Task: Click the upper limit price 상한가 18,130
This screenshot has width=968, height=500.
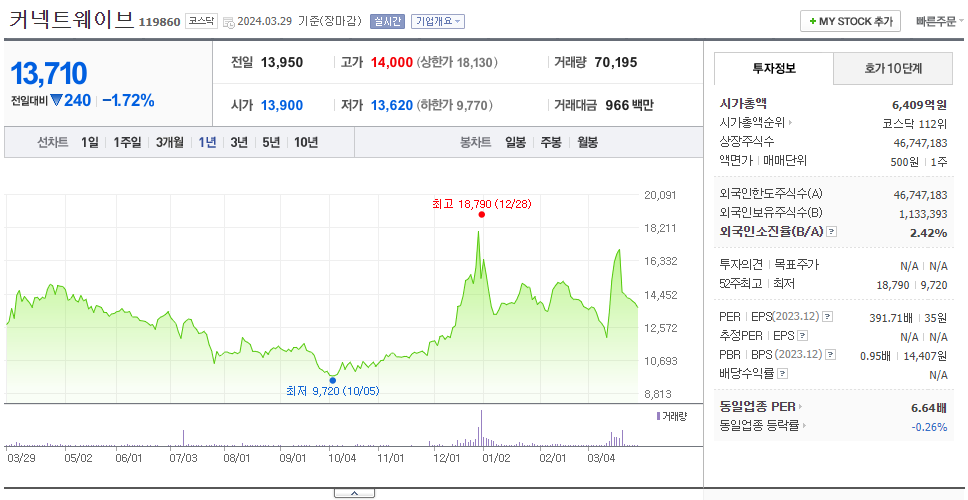Action: point(457,62)
